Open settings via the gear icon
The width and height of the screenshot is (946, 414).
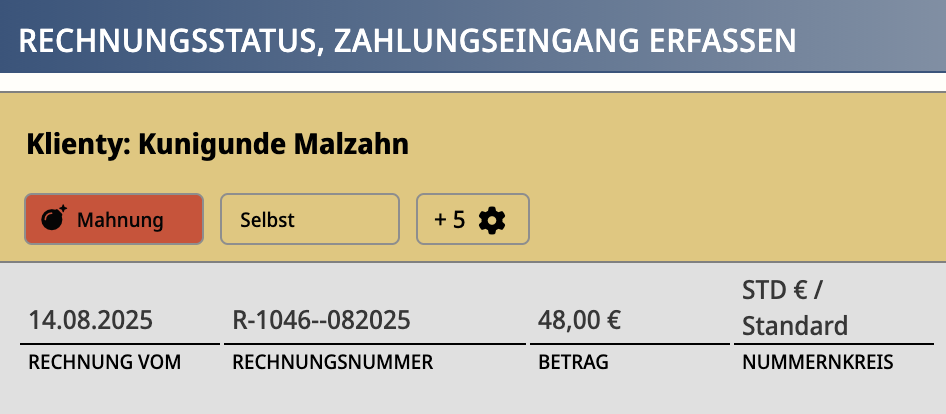click(x=491, y=220)
